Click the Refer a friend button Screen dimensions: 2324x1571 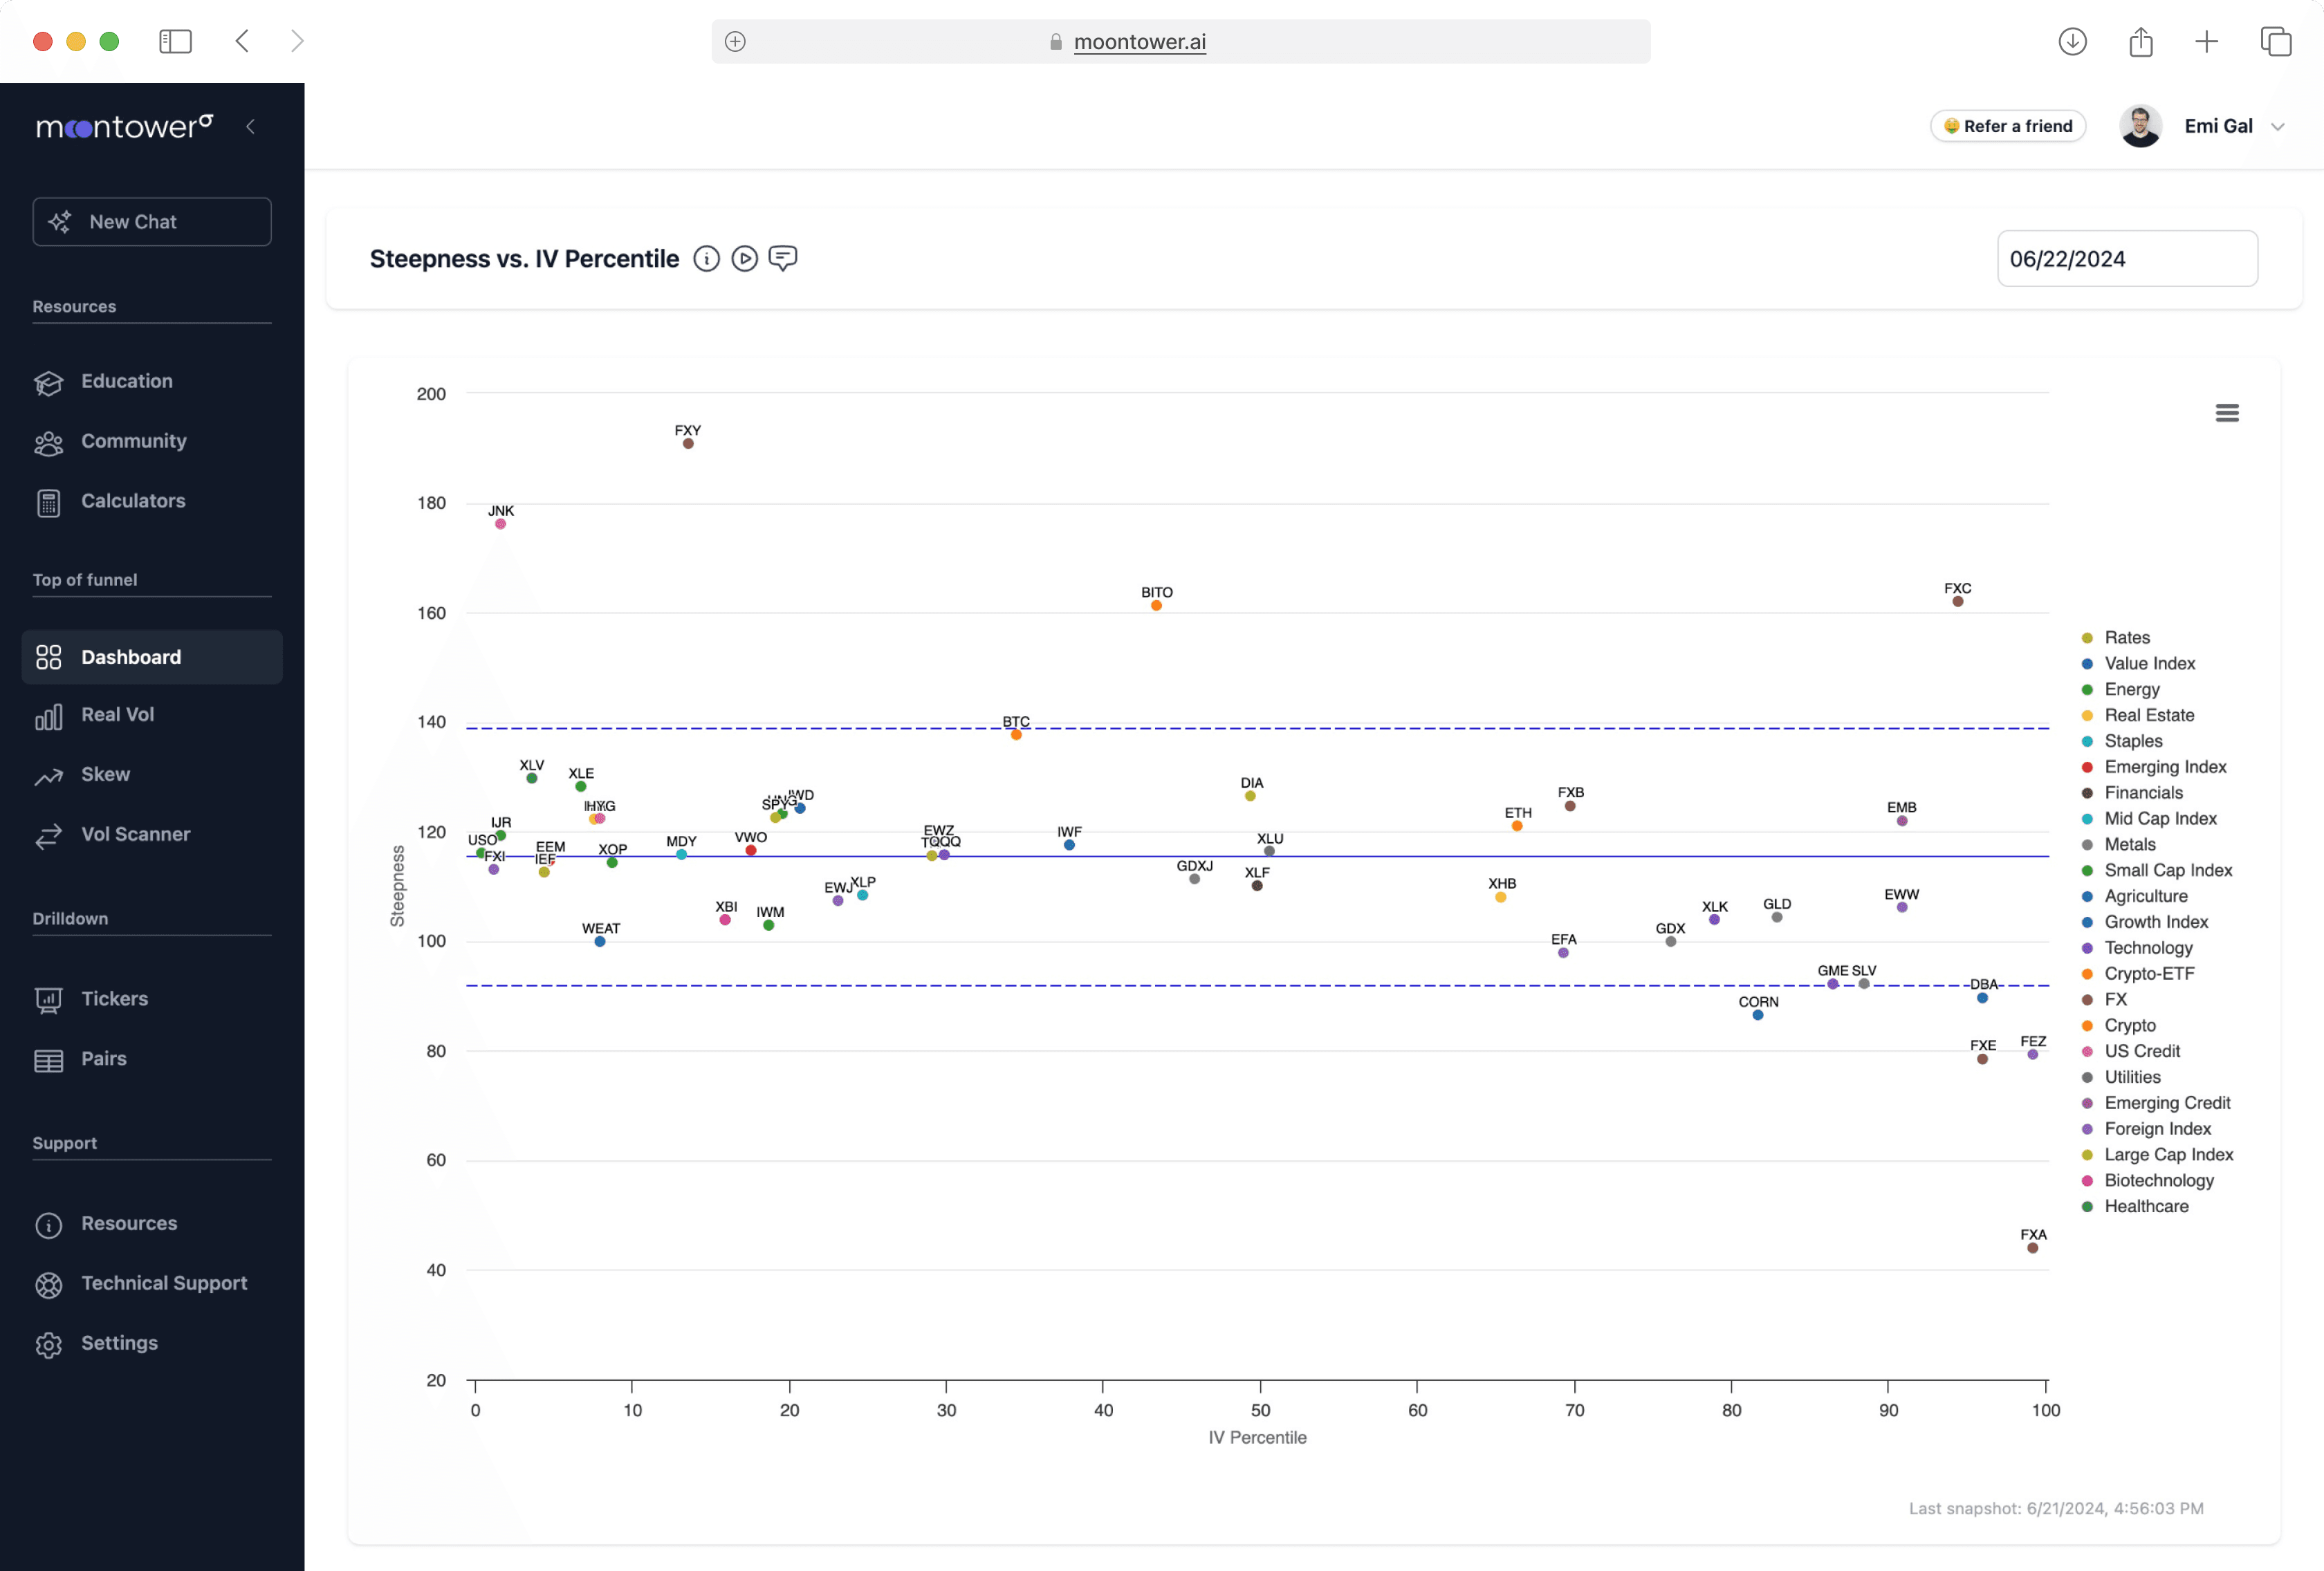pyautogui.click(x=2007, y=126)
